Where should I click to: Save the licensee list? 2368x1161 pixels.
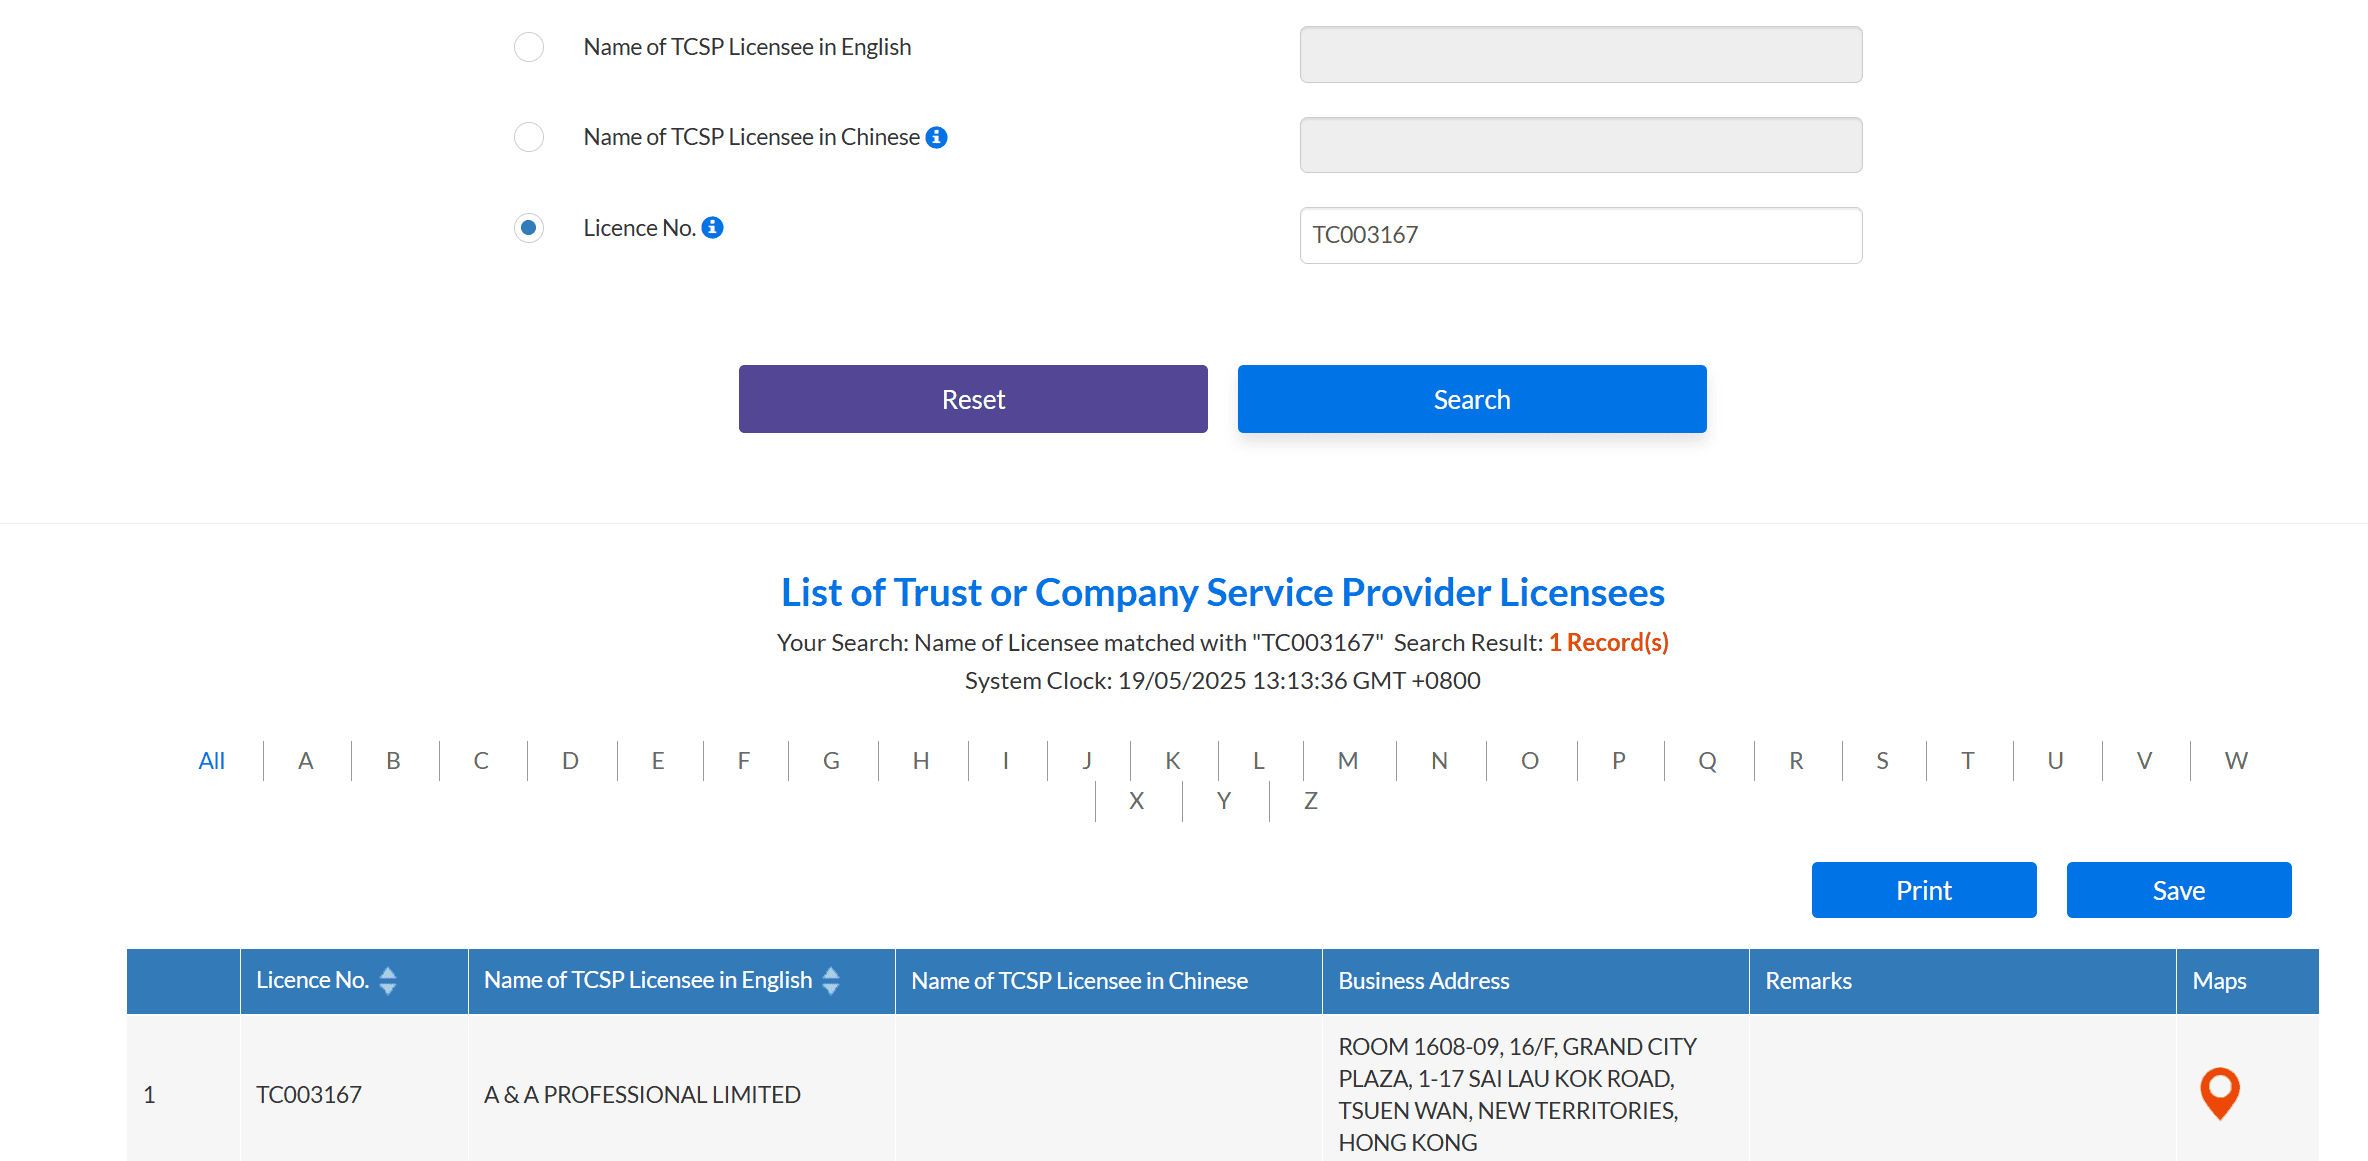pyautogui.click(x=2179, y=890)
